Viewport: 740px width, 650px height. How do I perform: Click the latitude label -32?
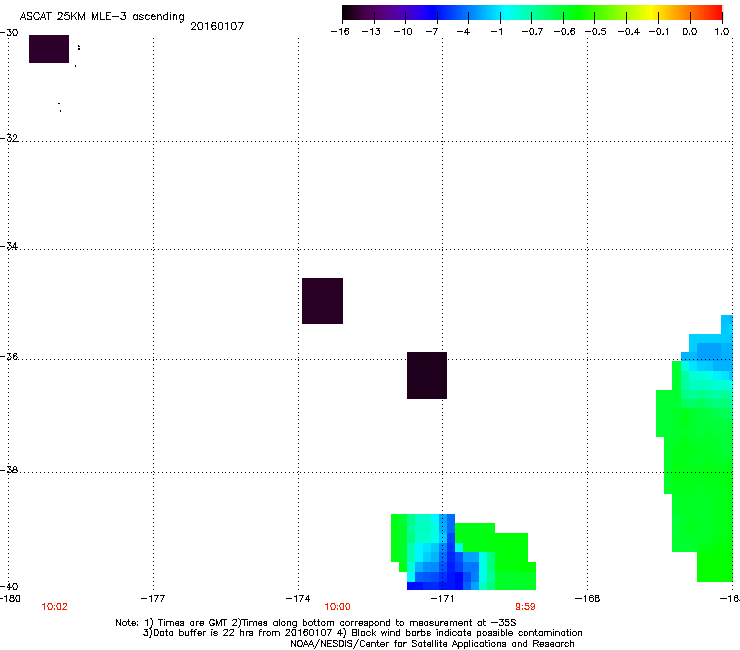(9, 138)
